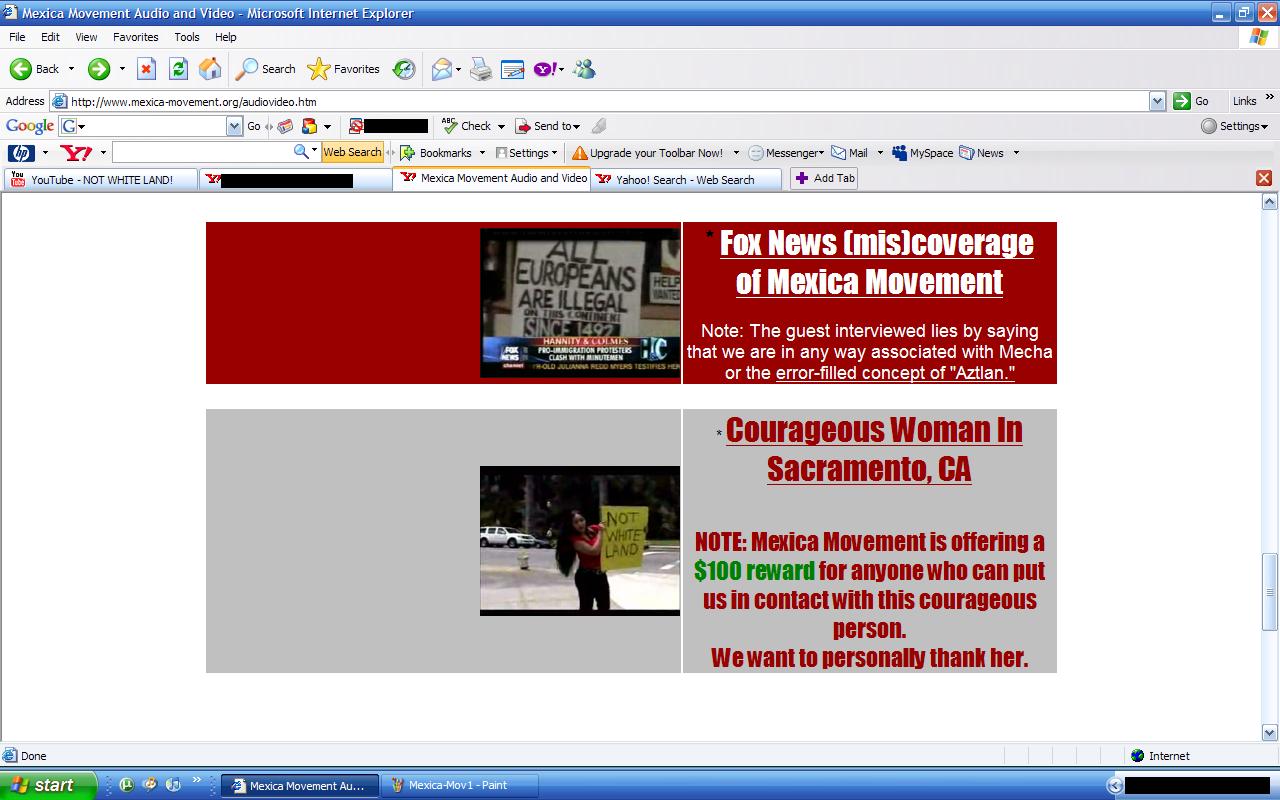Click the Google toolbar logo
Viewport: 1280px width, 800px height.
point(30,126)
